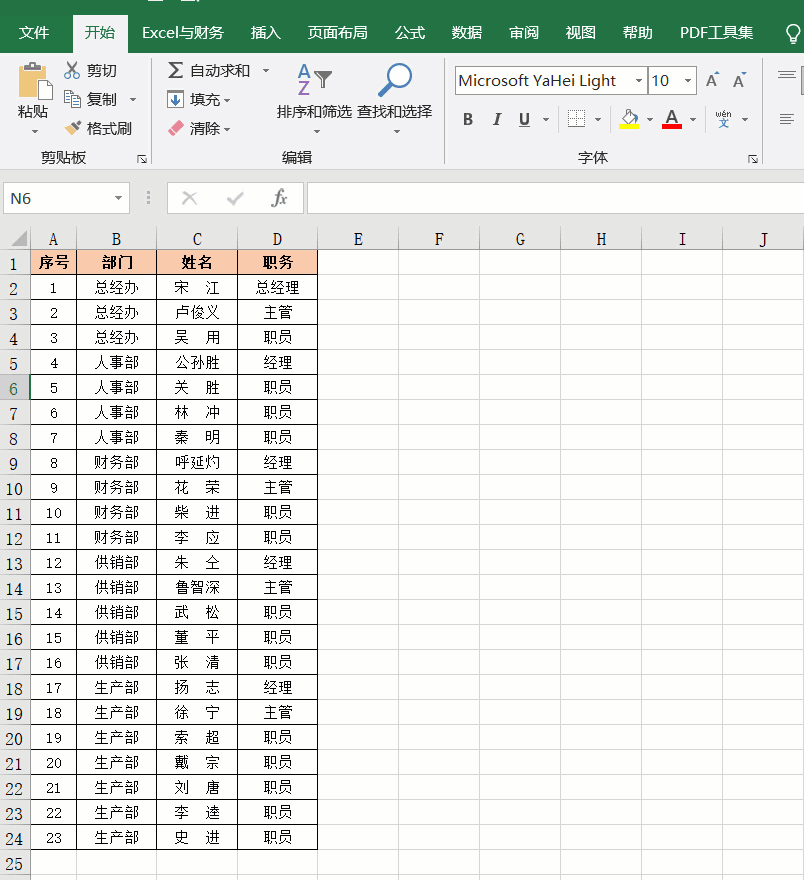
Task: Apply the yellow fill color bucket
Action: point(629,119)
